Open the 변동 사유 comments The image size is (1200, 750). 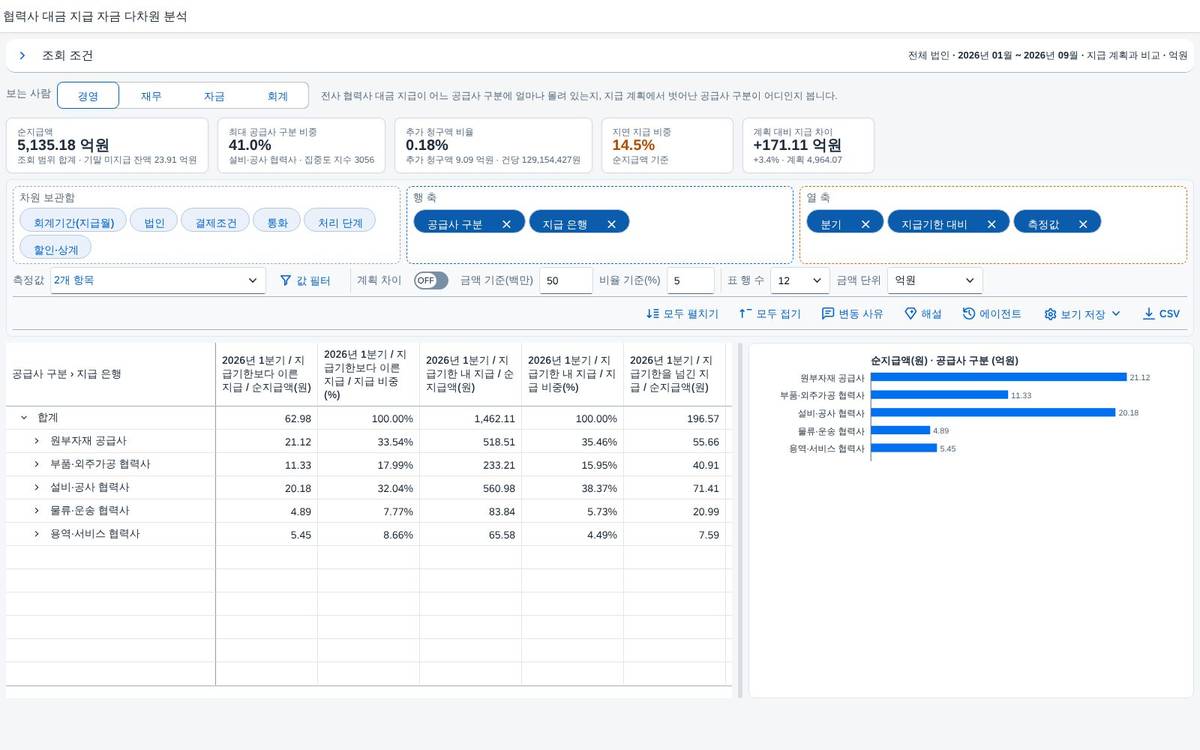[x=852, y=314]
